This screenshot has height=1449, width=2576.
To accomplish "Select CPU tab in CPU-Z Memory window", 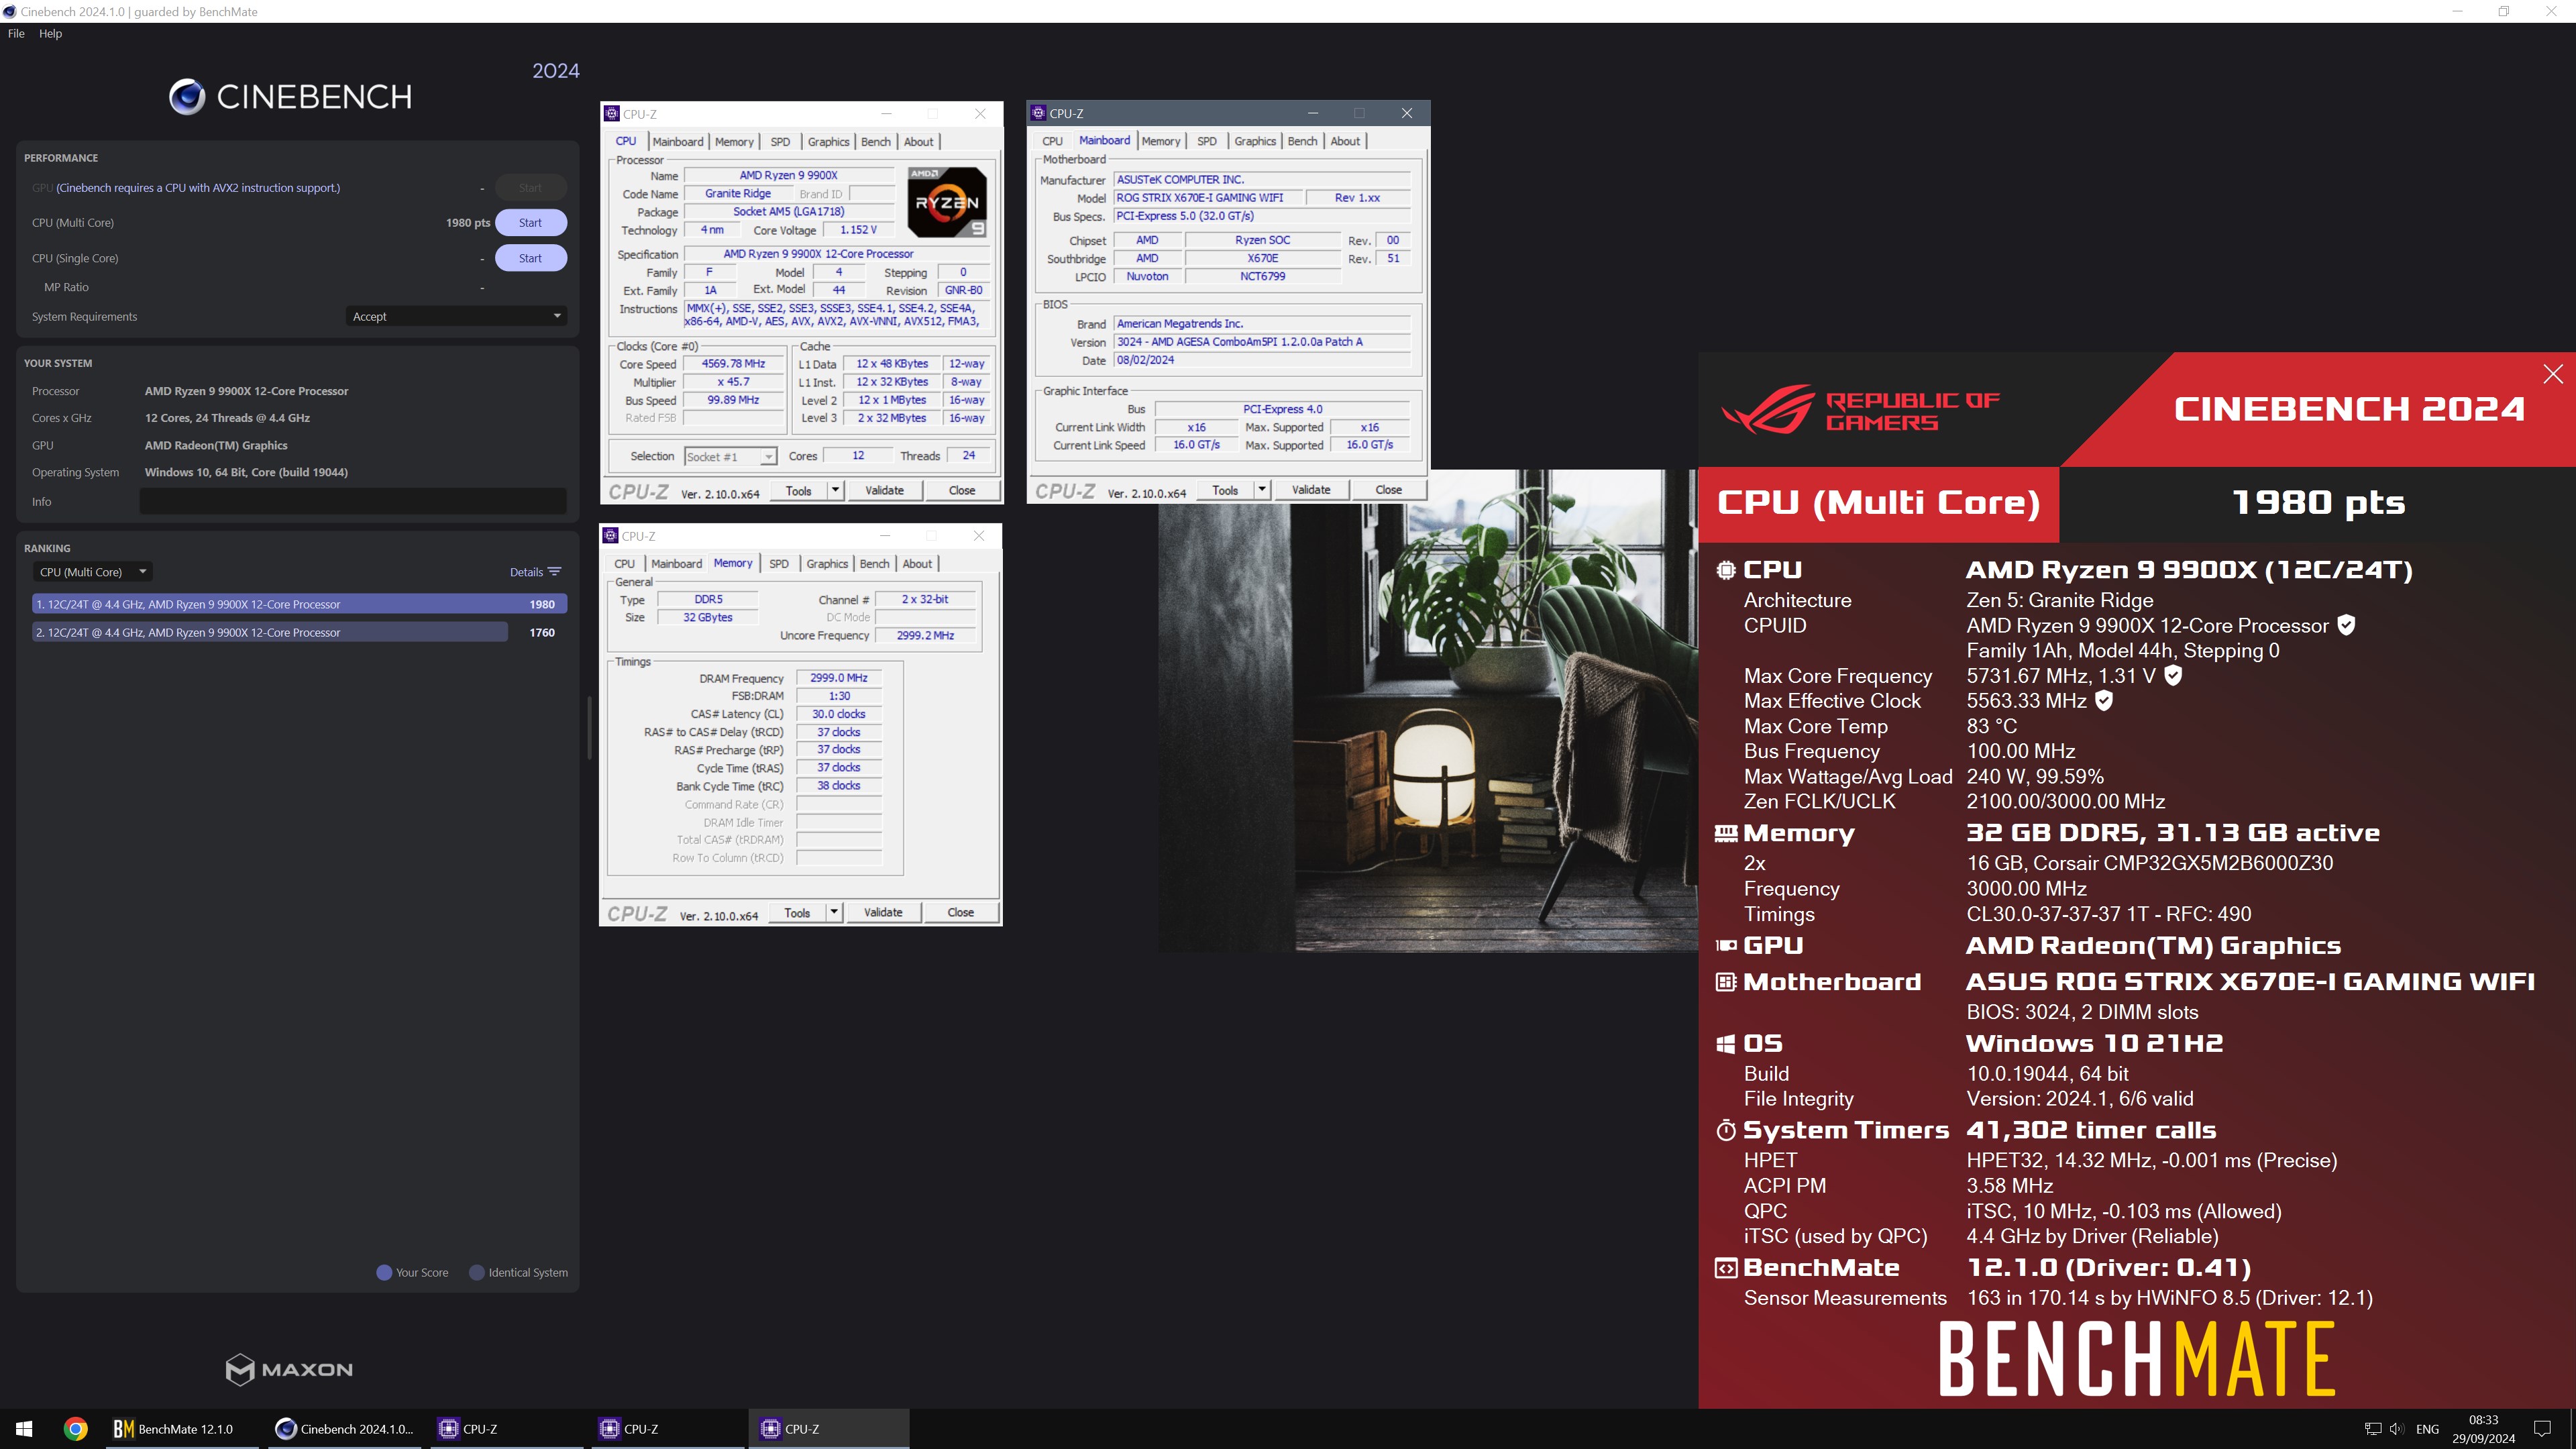I will [x=624, y=564].
